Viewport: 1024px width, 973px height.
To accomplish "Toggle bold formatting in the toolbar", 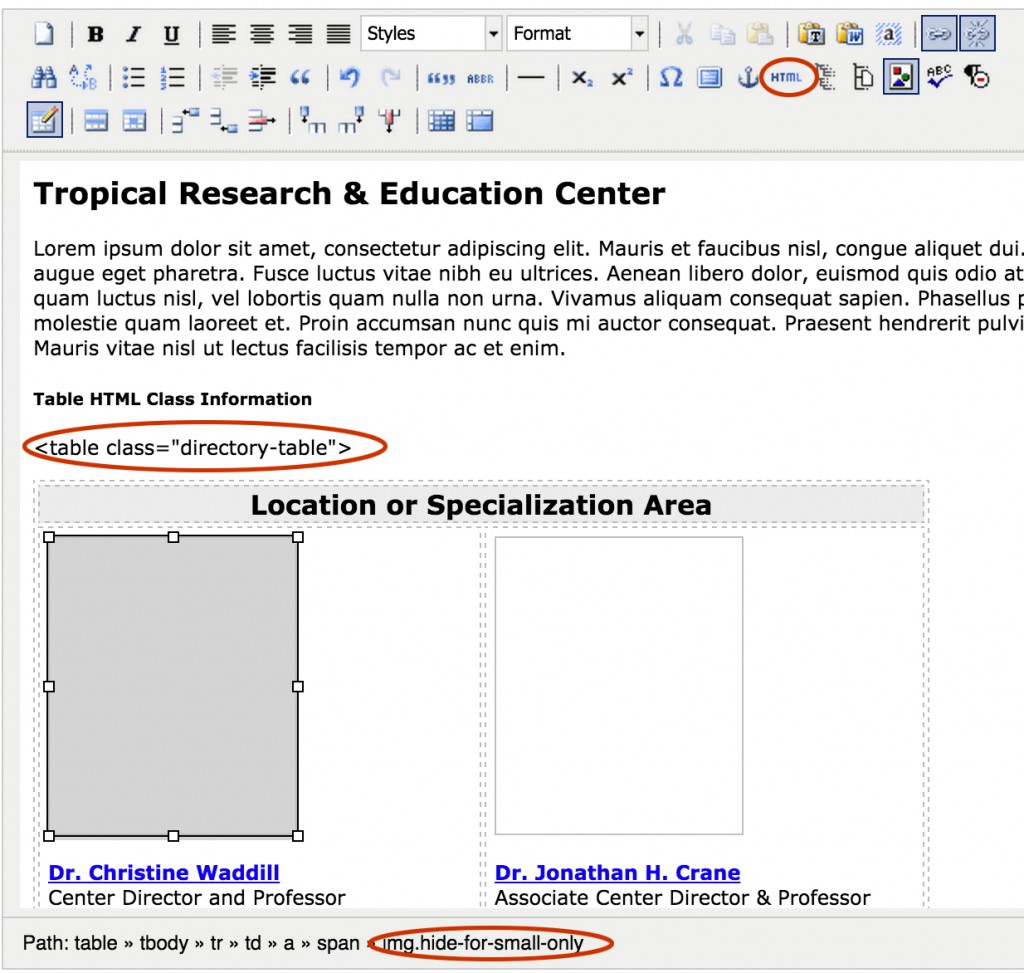I will pos(95,35).
